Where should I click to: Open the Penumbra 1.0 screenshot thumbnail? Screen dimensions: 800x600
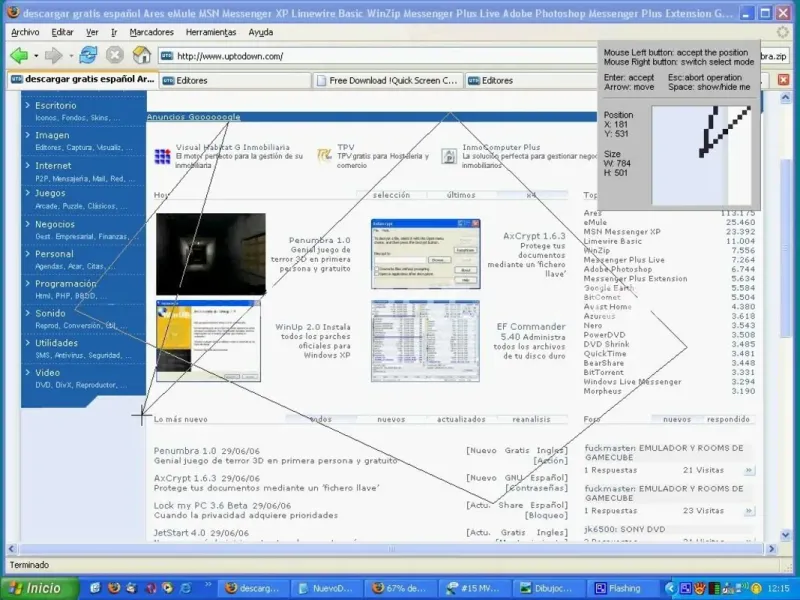[x=211, y=254]
